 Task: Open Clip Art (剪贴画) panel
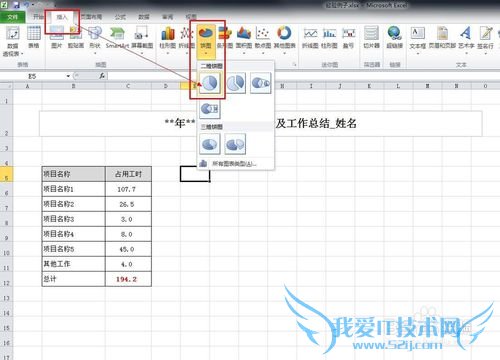coord(76,37)
